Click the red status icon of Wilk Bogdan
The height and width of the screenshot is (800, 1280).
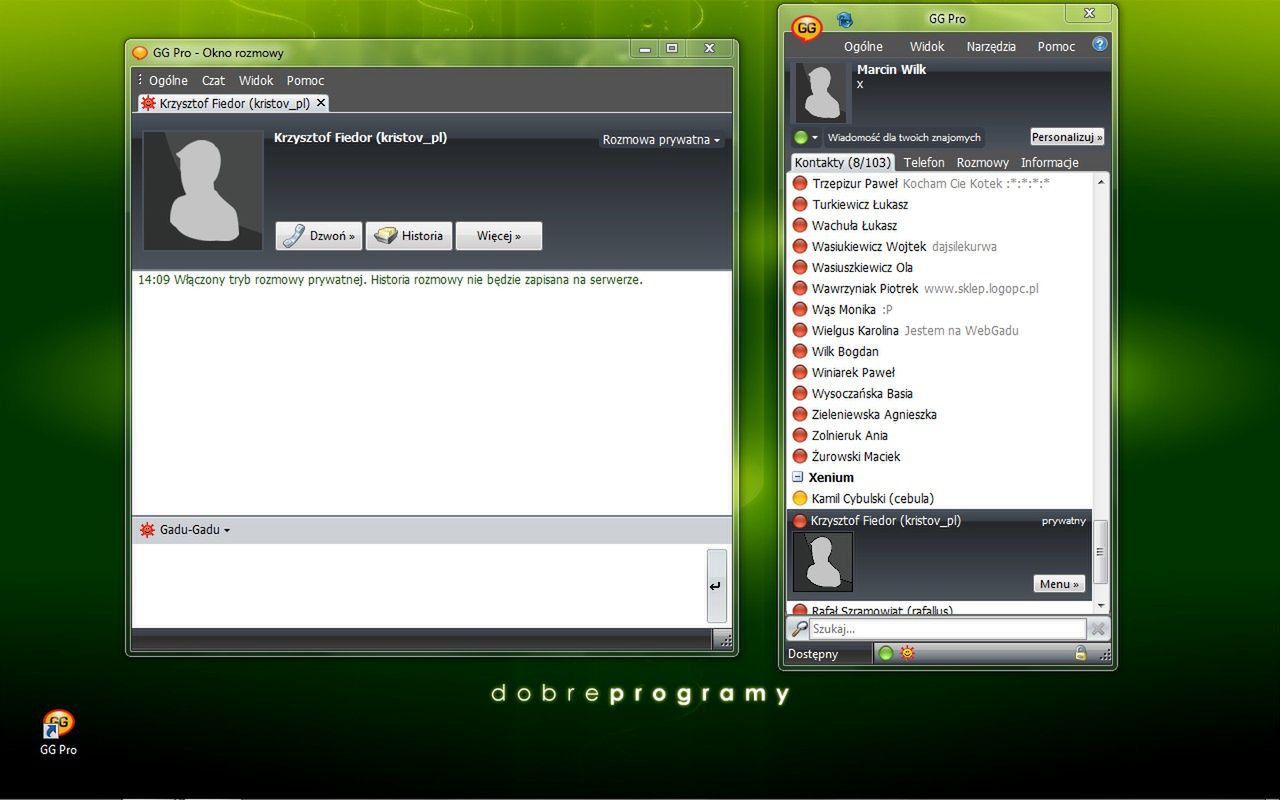800,351
